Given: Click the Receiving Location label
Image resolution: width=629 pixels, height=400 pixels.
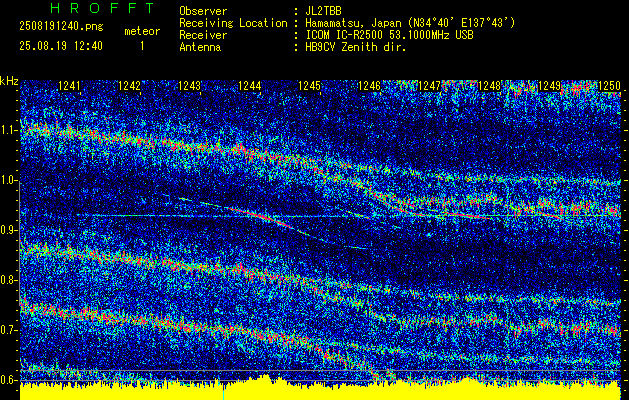Looking at the screenshot, I should coord(233,23).
